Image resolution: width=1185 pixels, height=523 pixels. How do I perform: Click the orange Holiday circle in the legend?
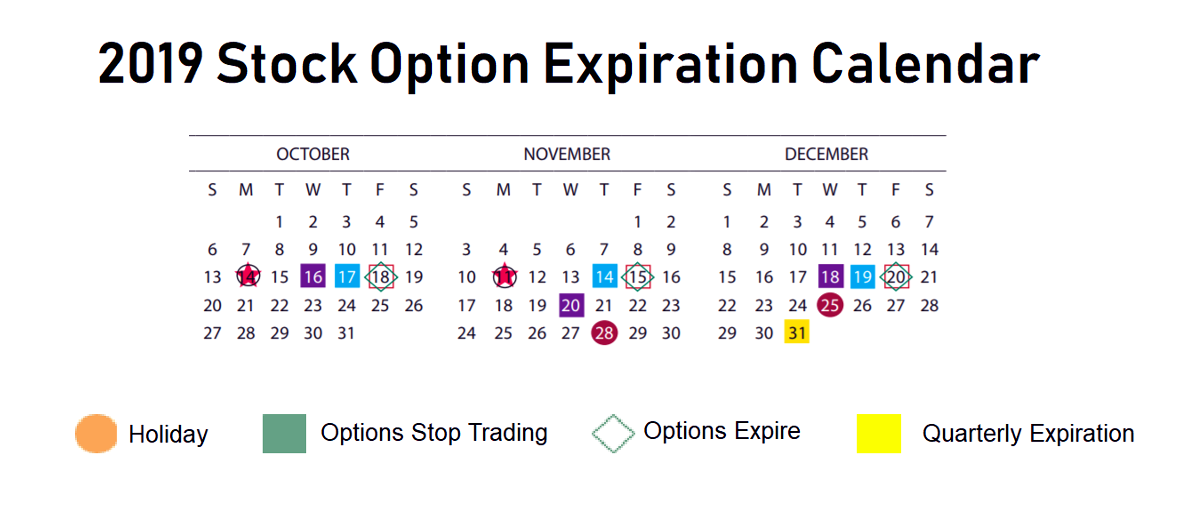(96, 434)
